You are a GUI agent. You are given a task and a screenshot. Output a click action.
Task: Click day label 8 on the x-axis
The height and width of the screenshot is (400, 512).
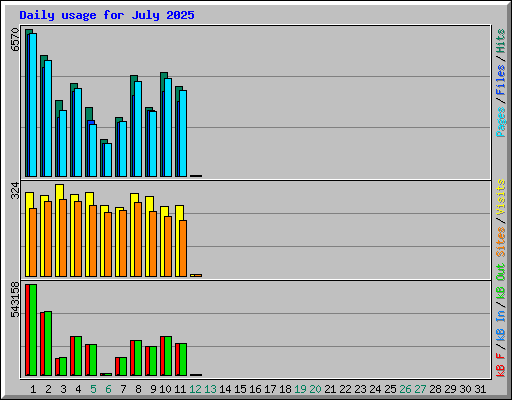pyautogui.click(x=138, y=389)
